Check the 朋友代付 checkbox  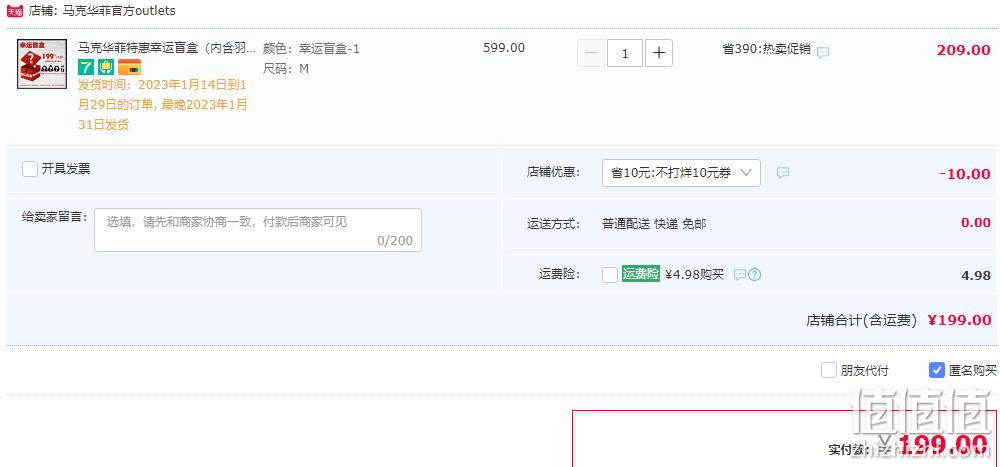pyautogui.click(x=828, y=370)
